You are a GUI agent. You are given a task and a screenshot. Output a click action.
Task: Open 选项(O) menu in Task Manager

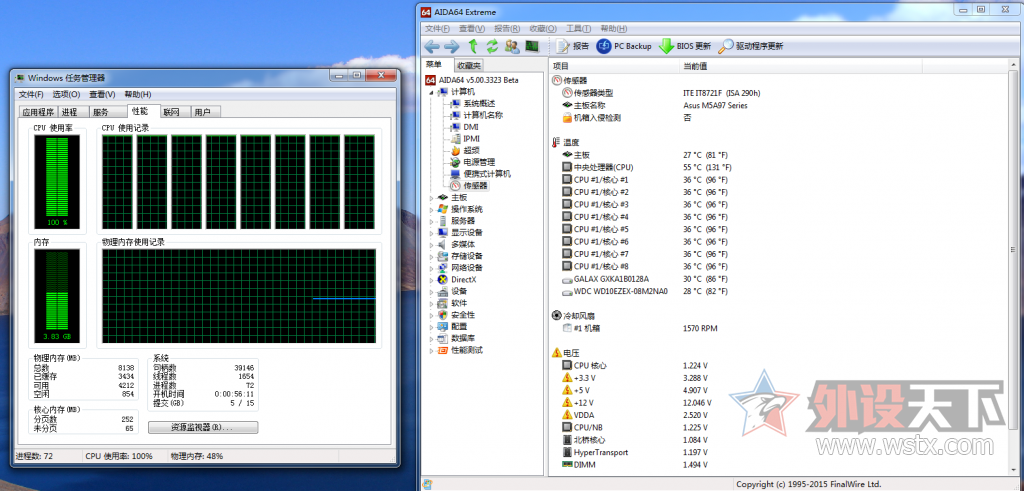click(x=66, y=95)
